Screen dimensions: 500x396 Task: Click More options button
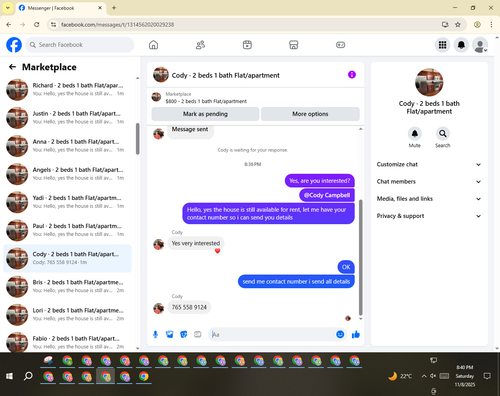(x=310, y=114)
